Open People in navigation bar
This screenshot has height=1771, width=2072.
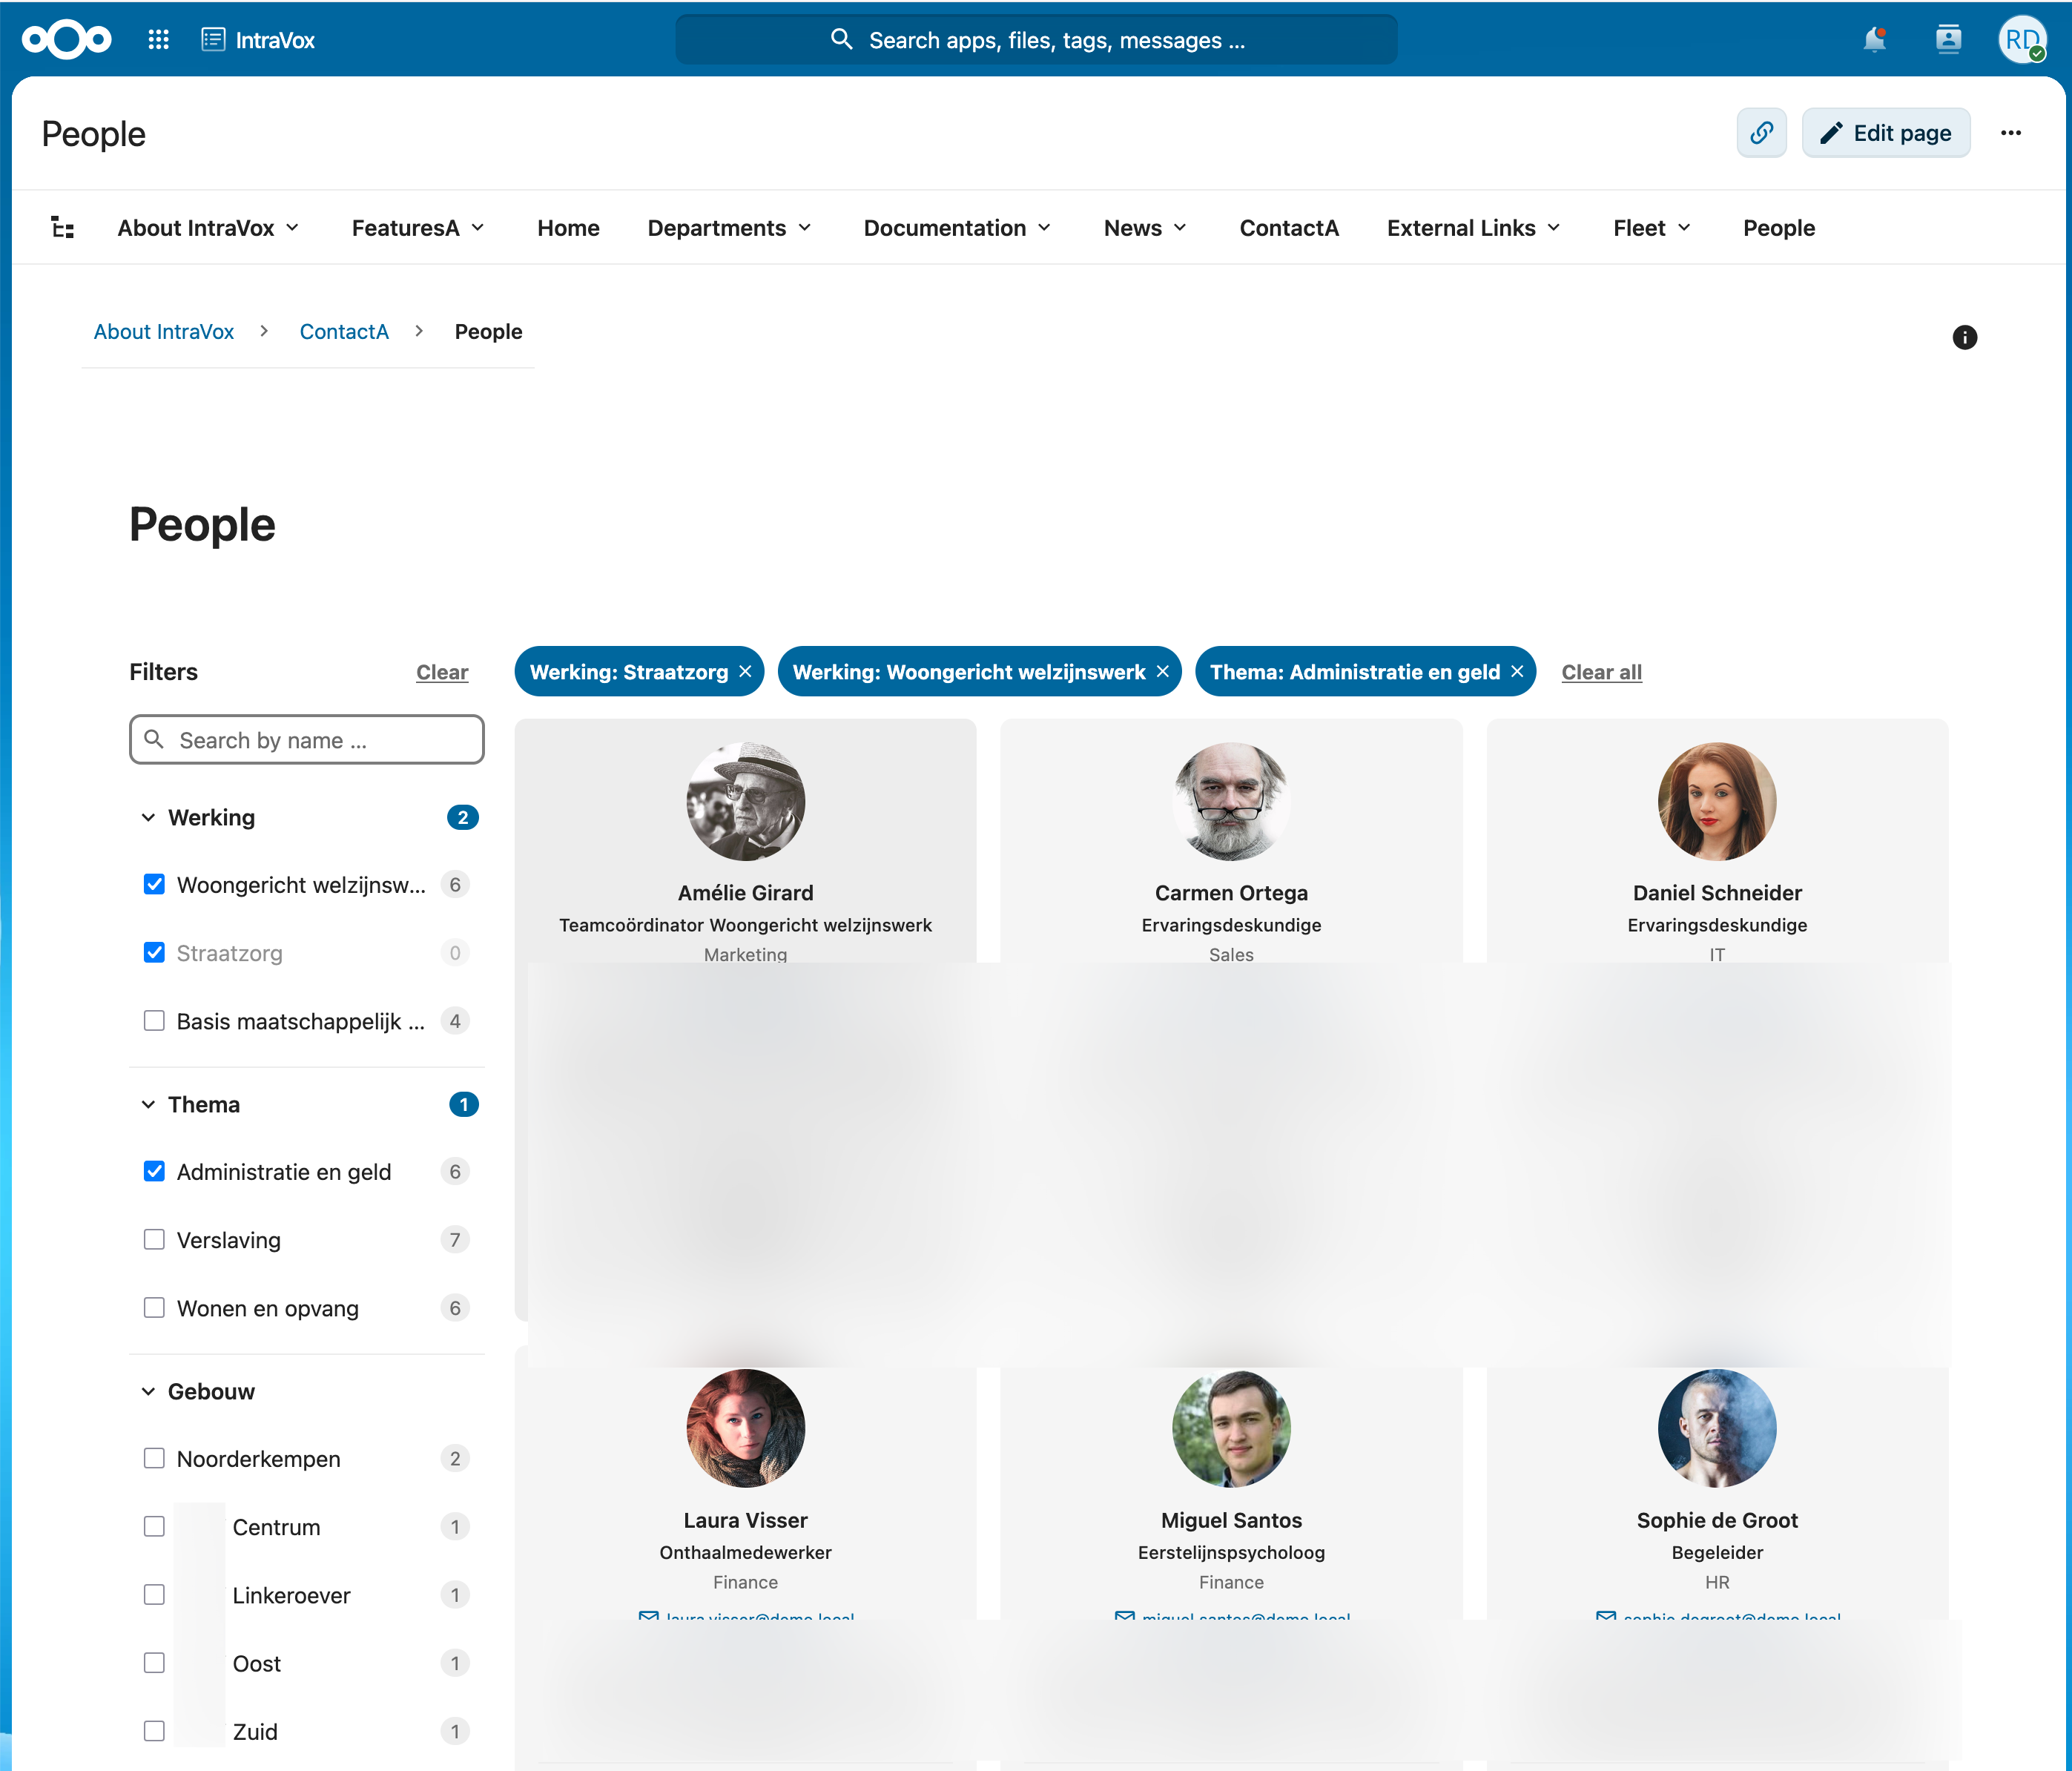[1779, 228]
